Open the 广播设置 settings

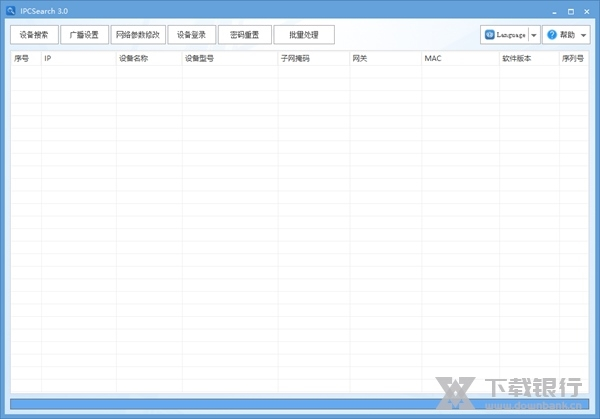click(x=84, y=35)
